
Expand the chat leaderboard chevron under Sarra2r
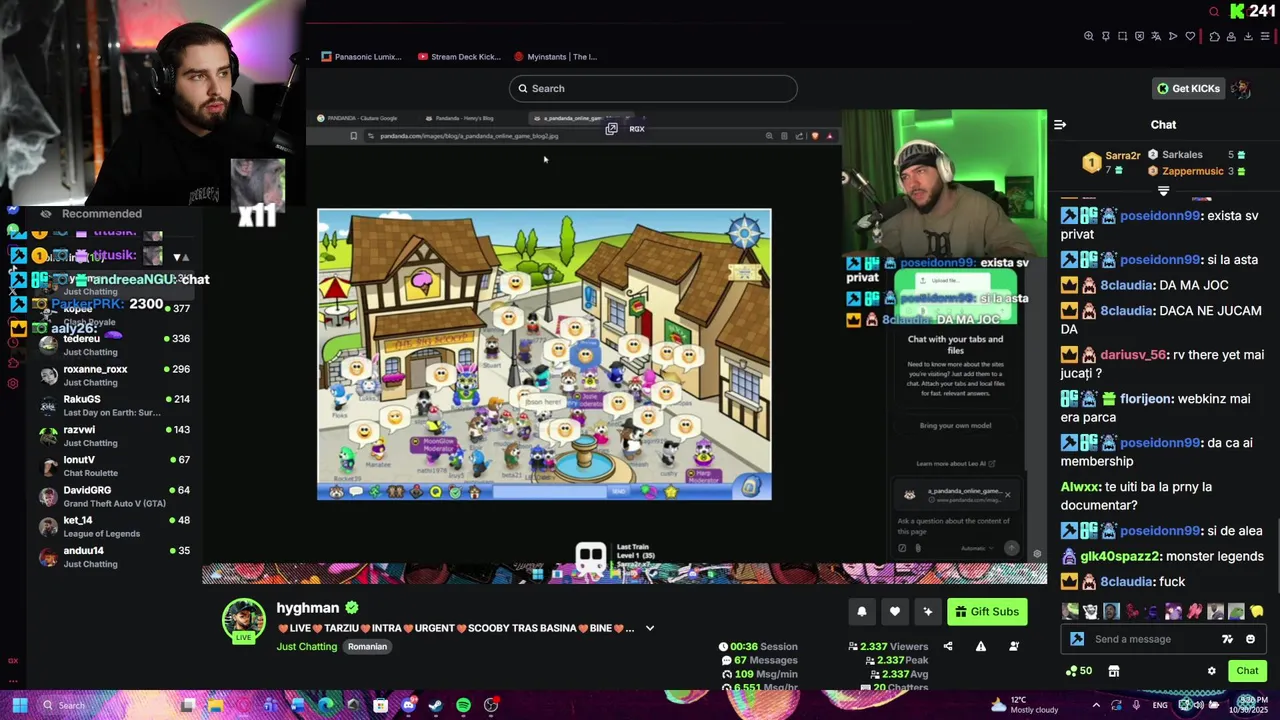1163,190
